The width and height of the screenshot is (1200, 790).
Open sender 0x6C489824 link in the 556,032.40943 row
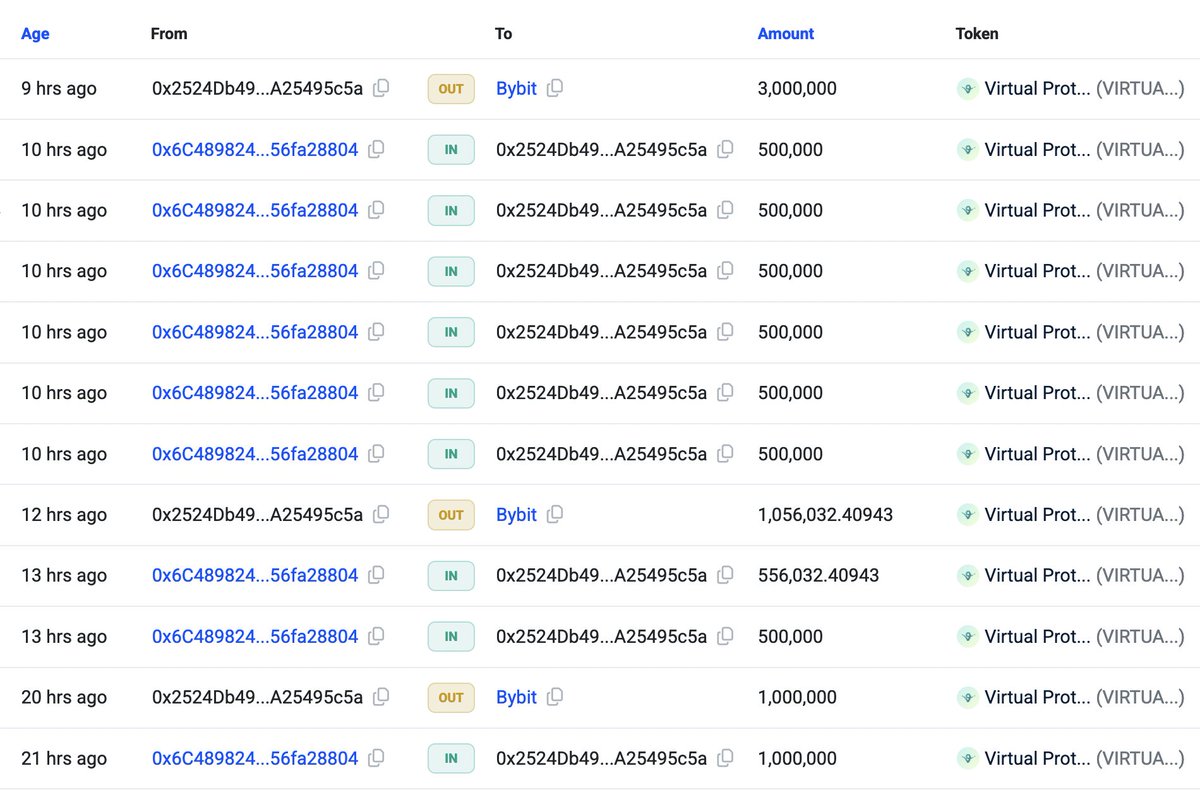coord(255,575)
